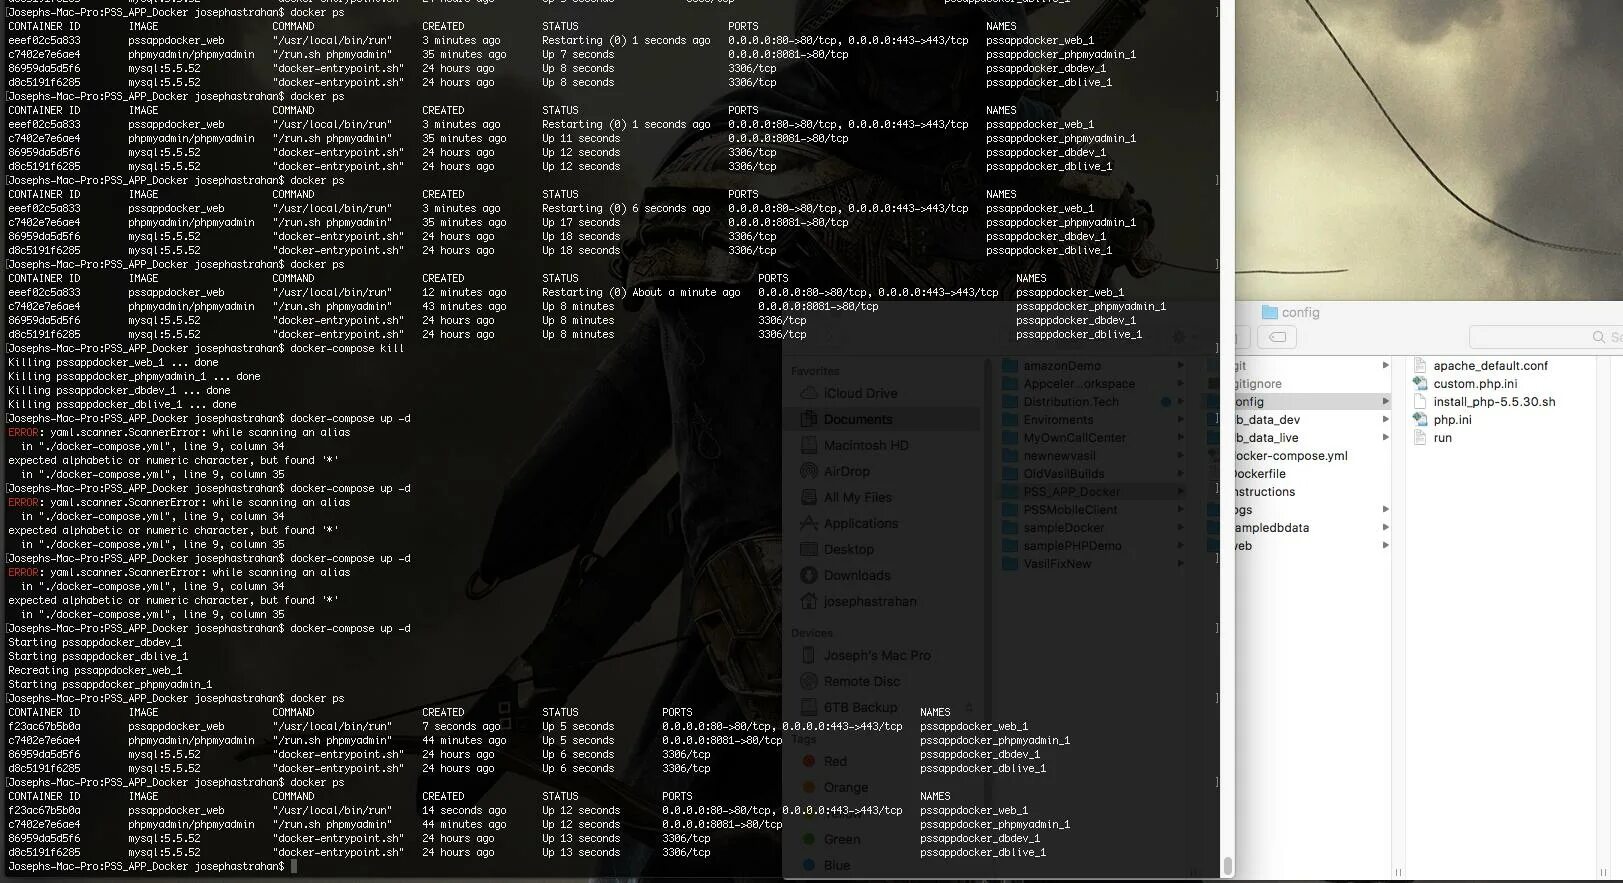Click 'Restarting (0) 6 seconds ago' status
This screenshot has height=883, width=1623.
[626, 209]
